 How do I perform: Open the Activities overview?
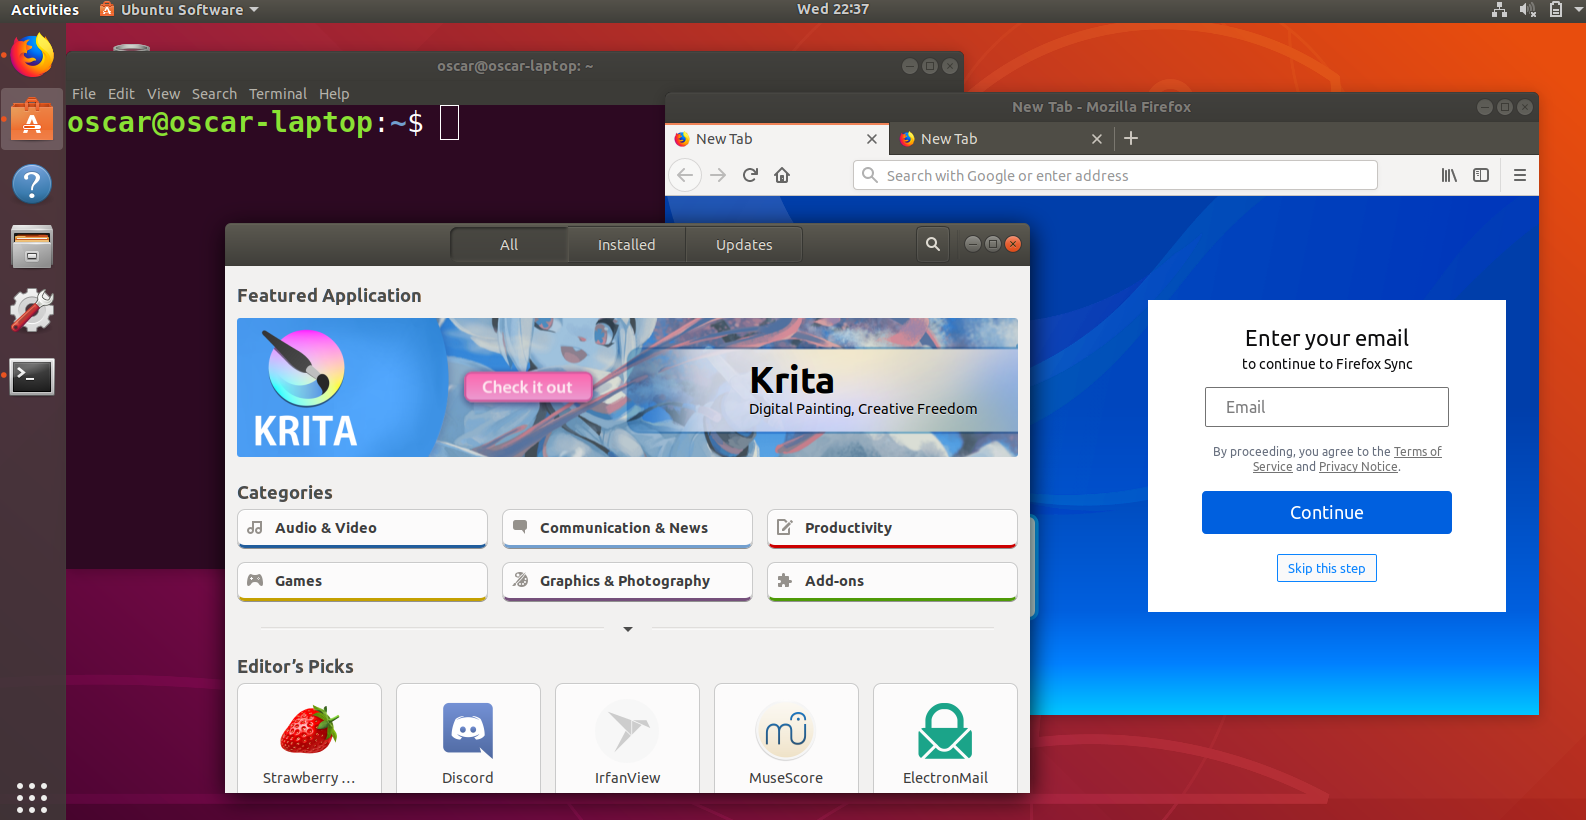point(45,9)
